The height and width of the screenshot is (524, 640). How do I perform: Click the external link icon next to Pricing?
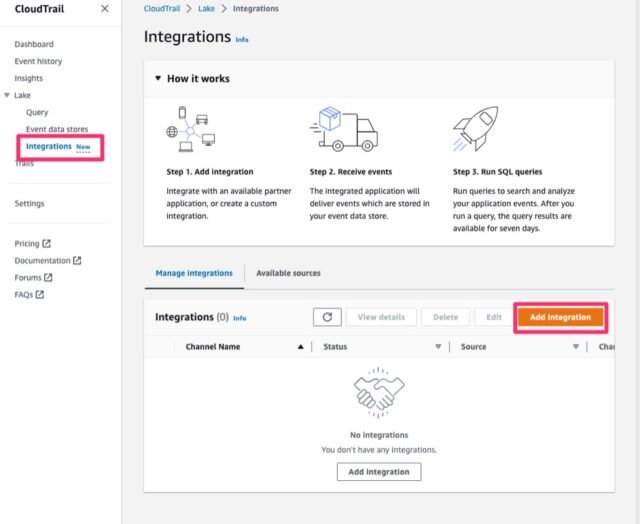click(47, 243)
